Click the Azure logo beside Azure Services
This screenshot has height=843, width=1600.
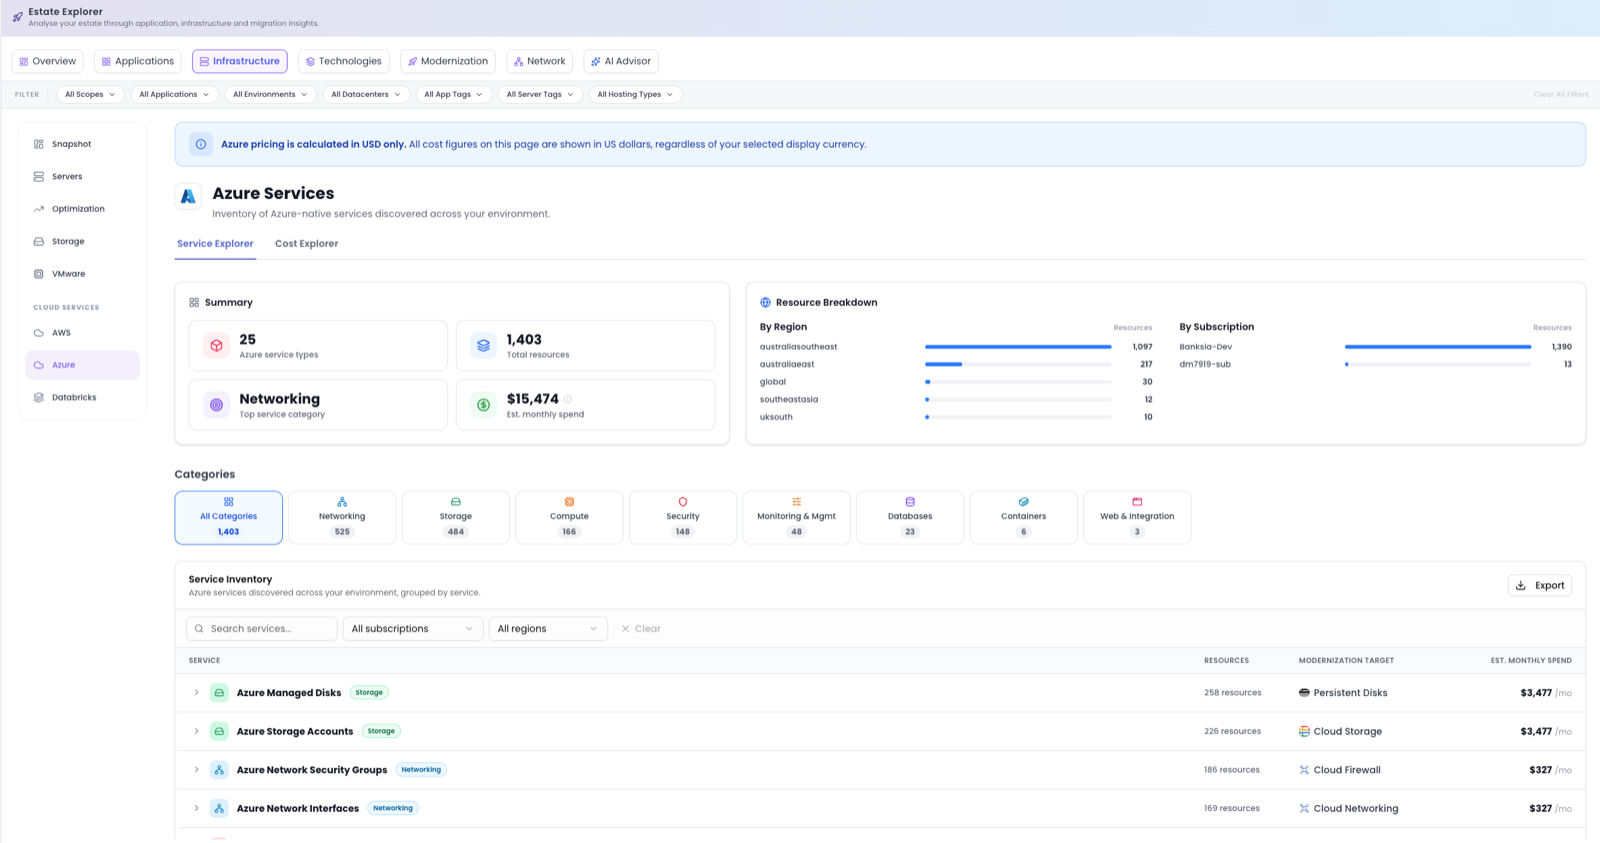click(x=188, y=196)
